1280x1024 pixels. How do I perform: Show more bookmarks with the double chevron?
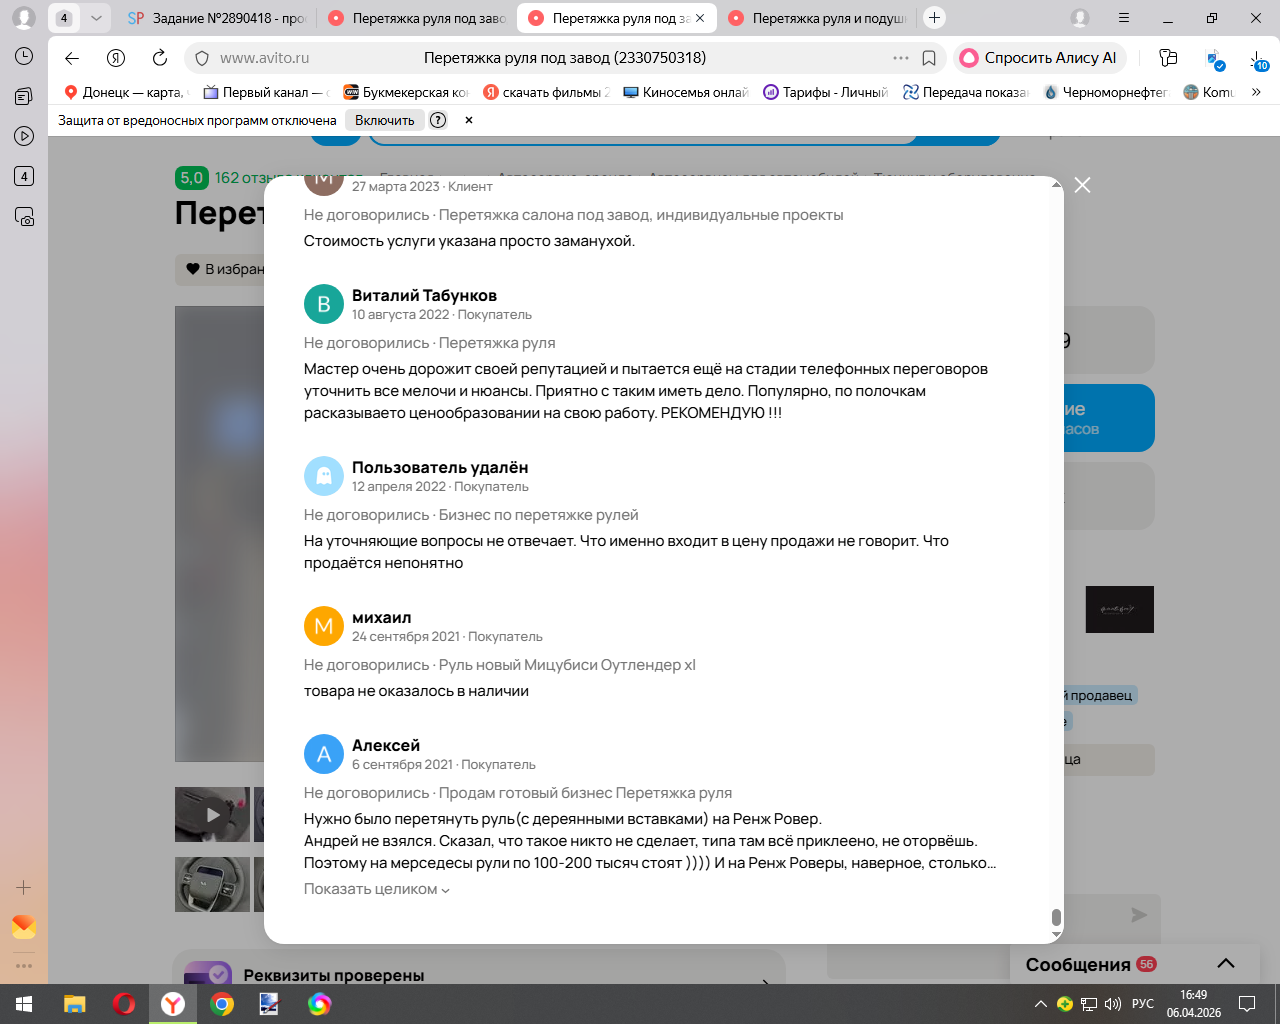1256,92
